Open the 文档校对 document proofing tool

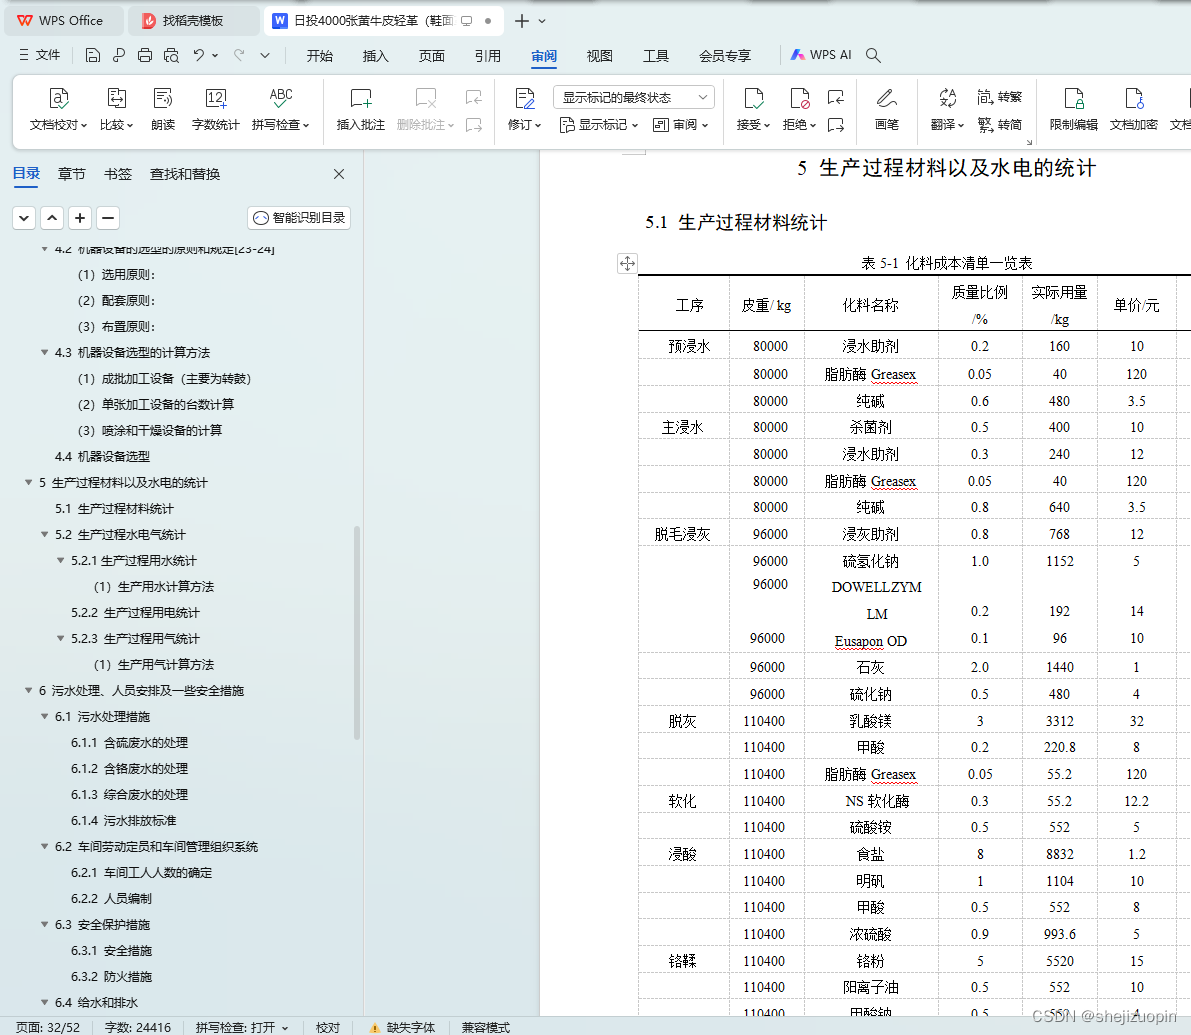58,109
